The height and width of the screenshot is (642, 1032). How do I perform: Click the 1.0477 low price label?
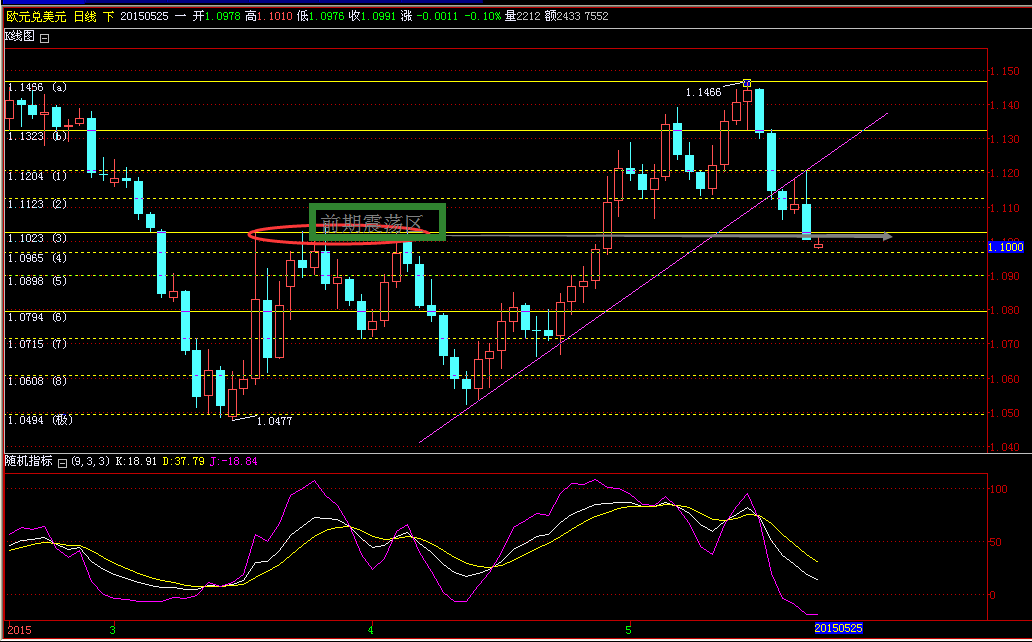274,421
